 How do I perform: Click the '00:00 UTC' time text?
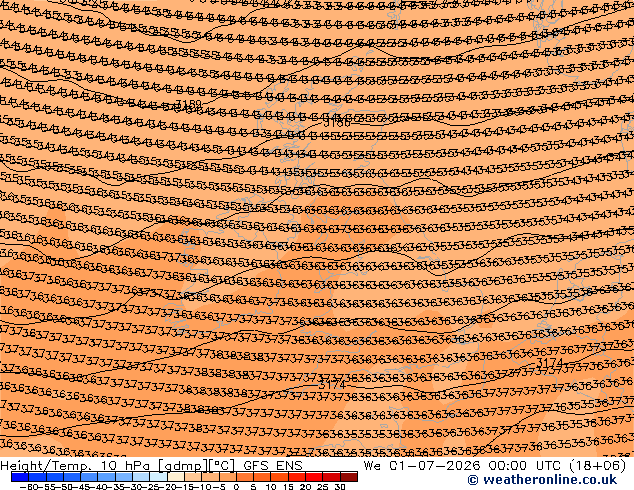point(522,465)
